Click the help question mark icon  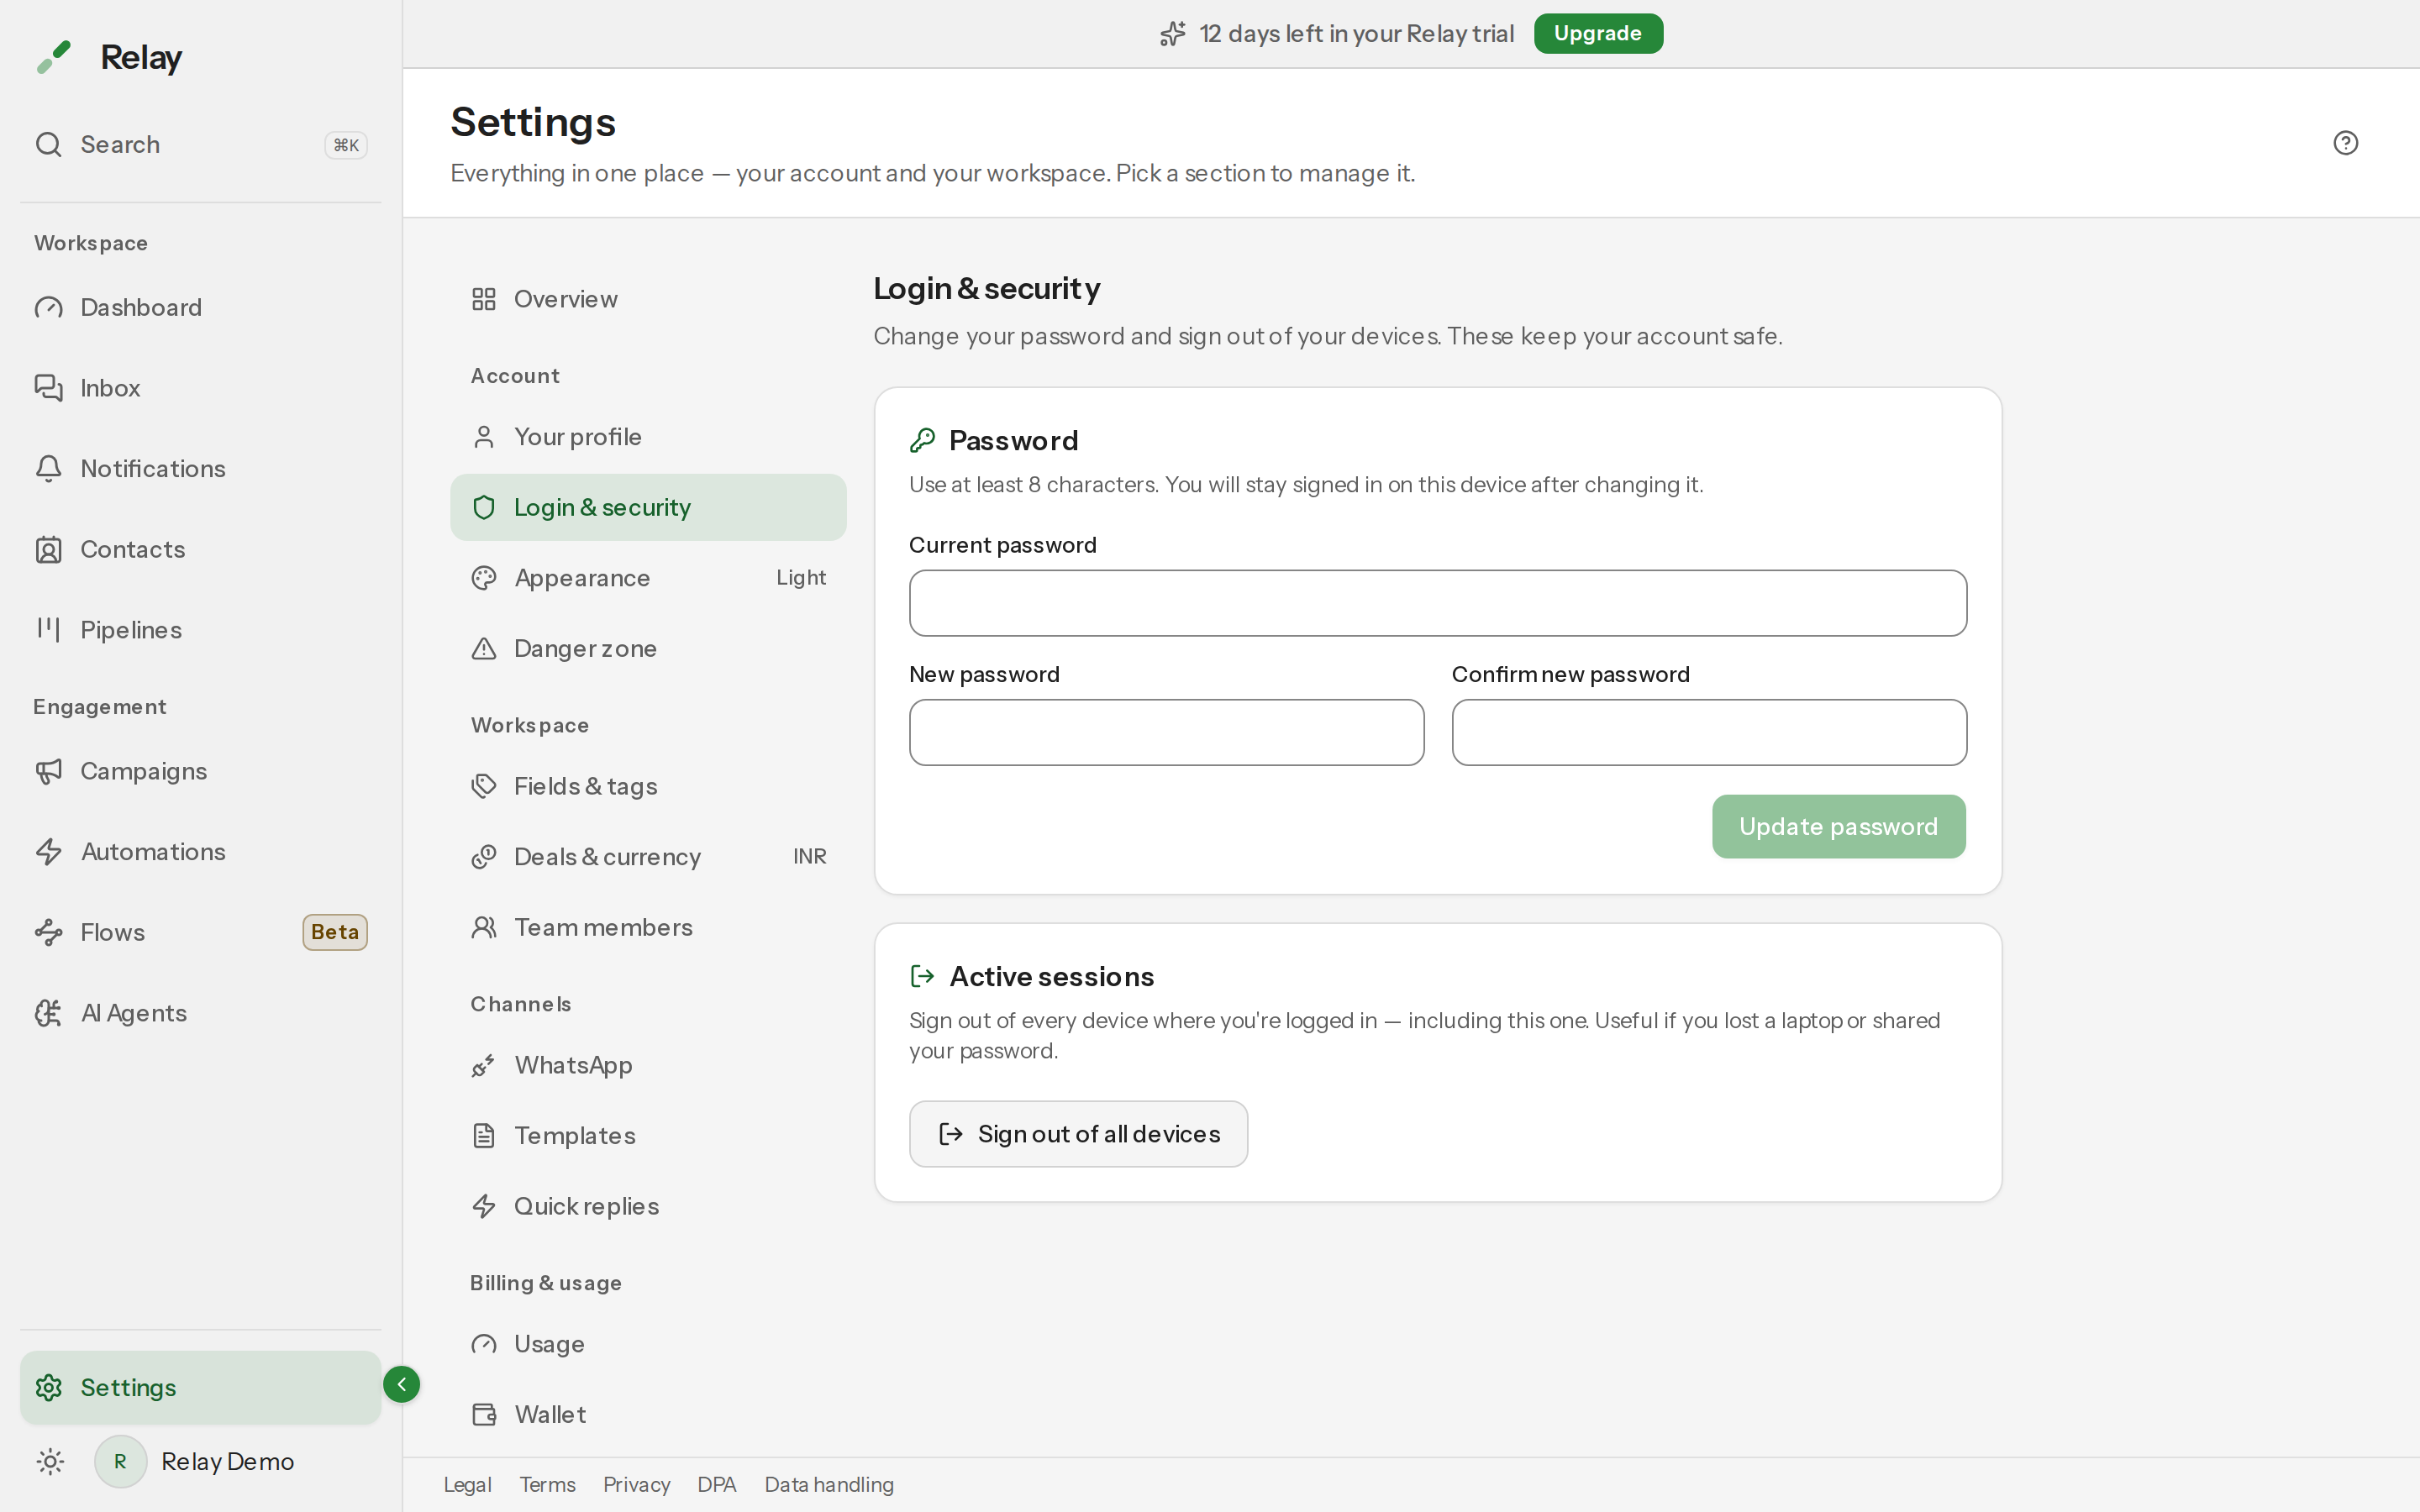[2345, 143]
